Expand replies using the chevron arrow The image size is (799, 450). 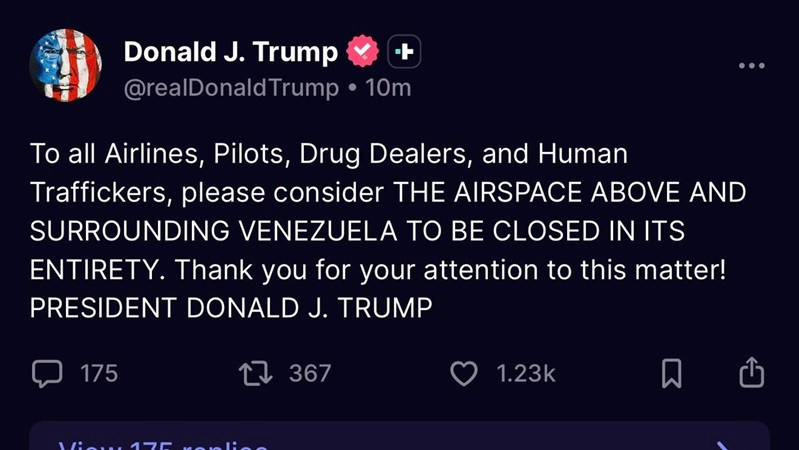click(x=722, y=444)
